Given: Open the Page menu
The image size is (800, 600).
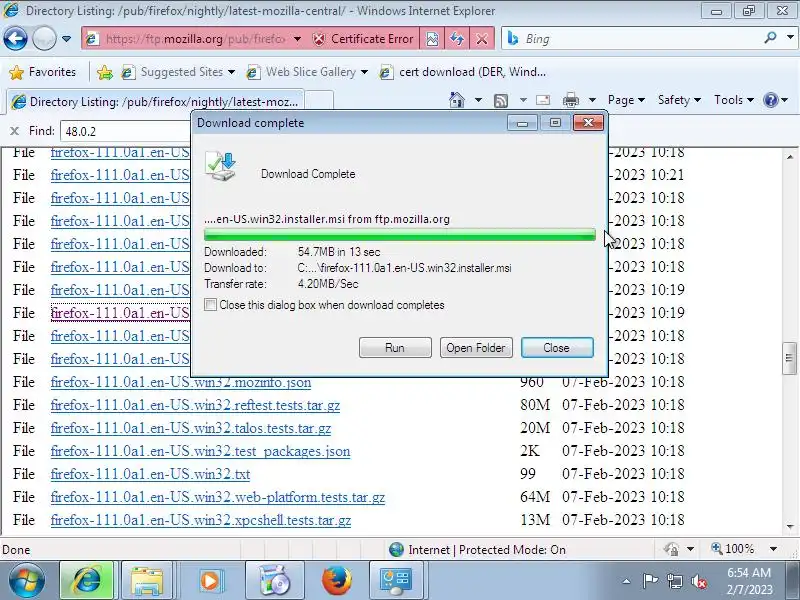Looking at the screenshot, I should click(627, 100).
